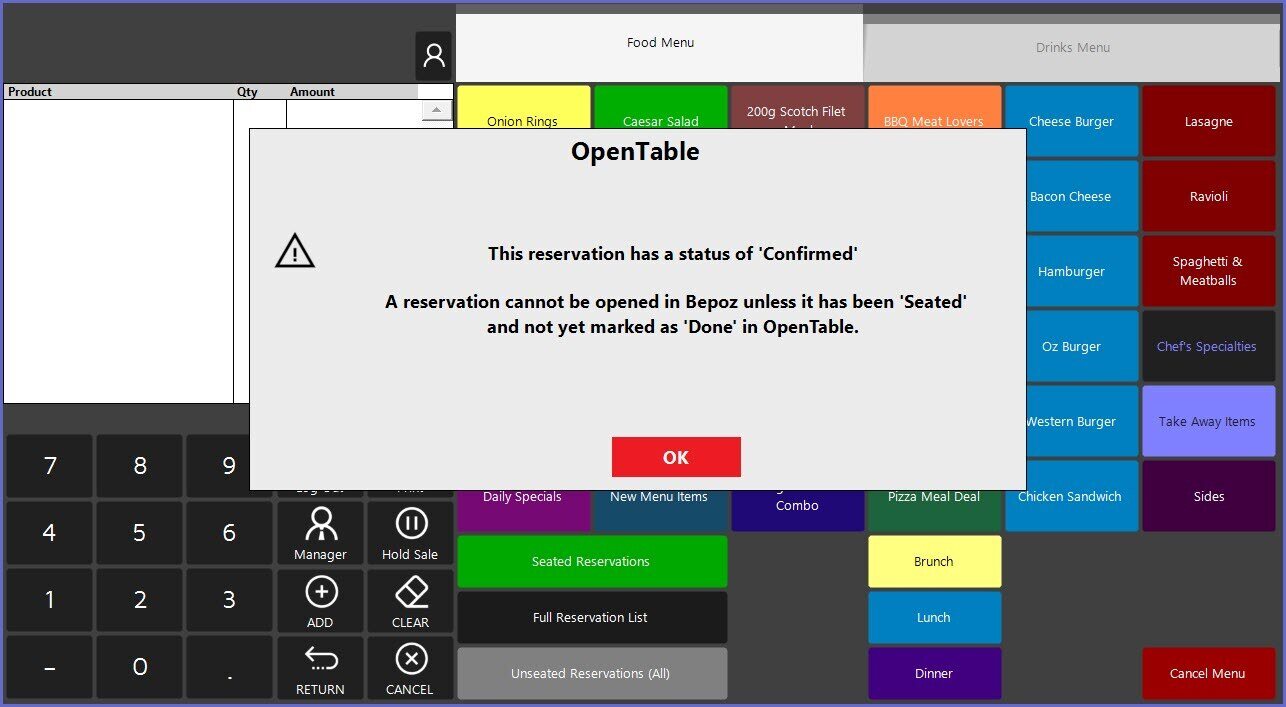Screen dimensions: 1286x707
Task: Select Onion Rings
Action: click(523, 108)
